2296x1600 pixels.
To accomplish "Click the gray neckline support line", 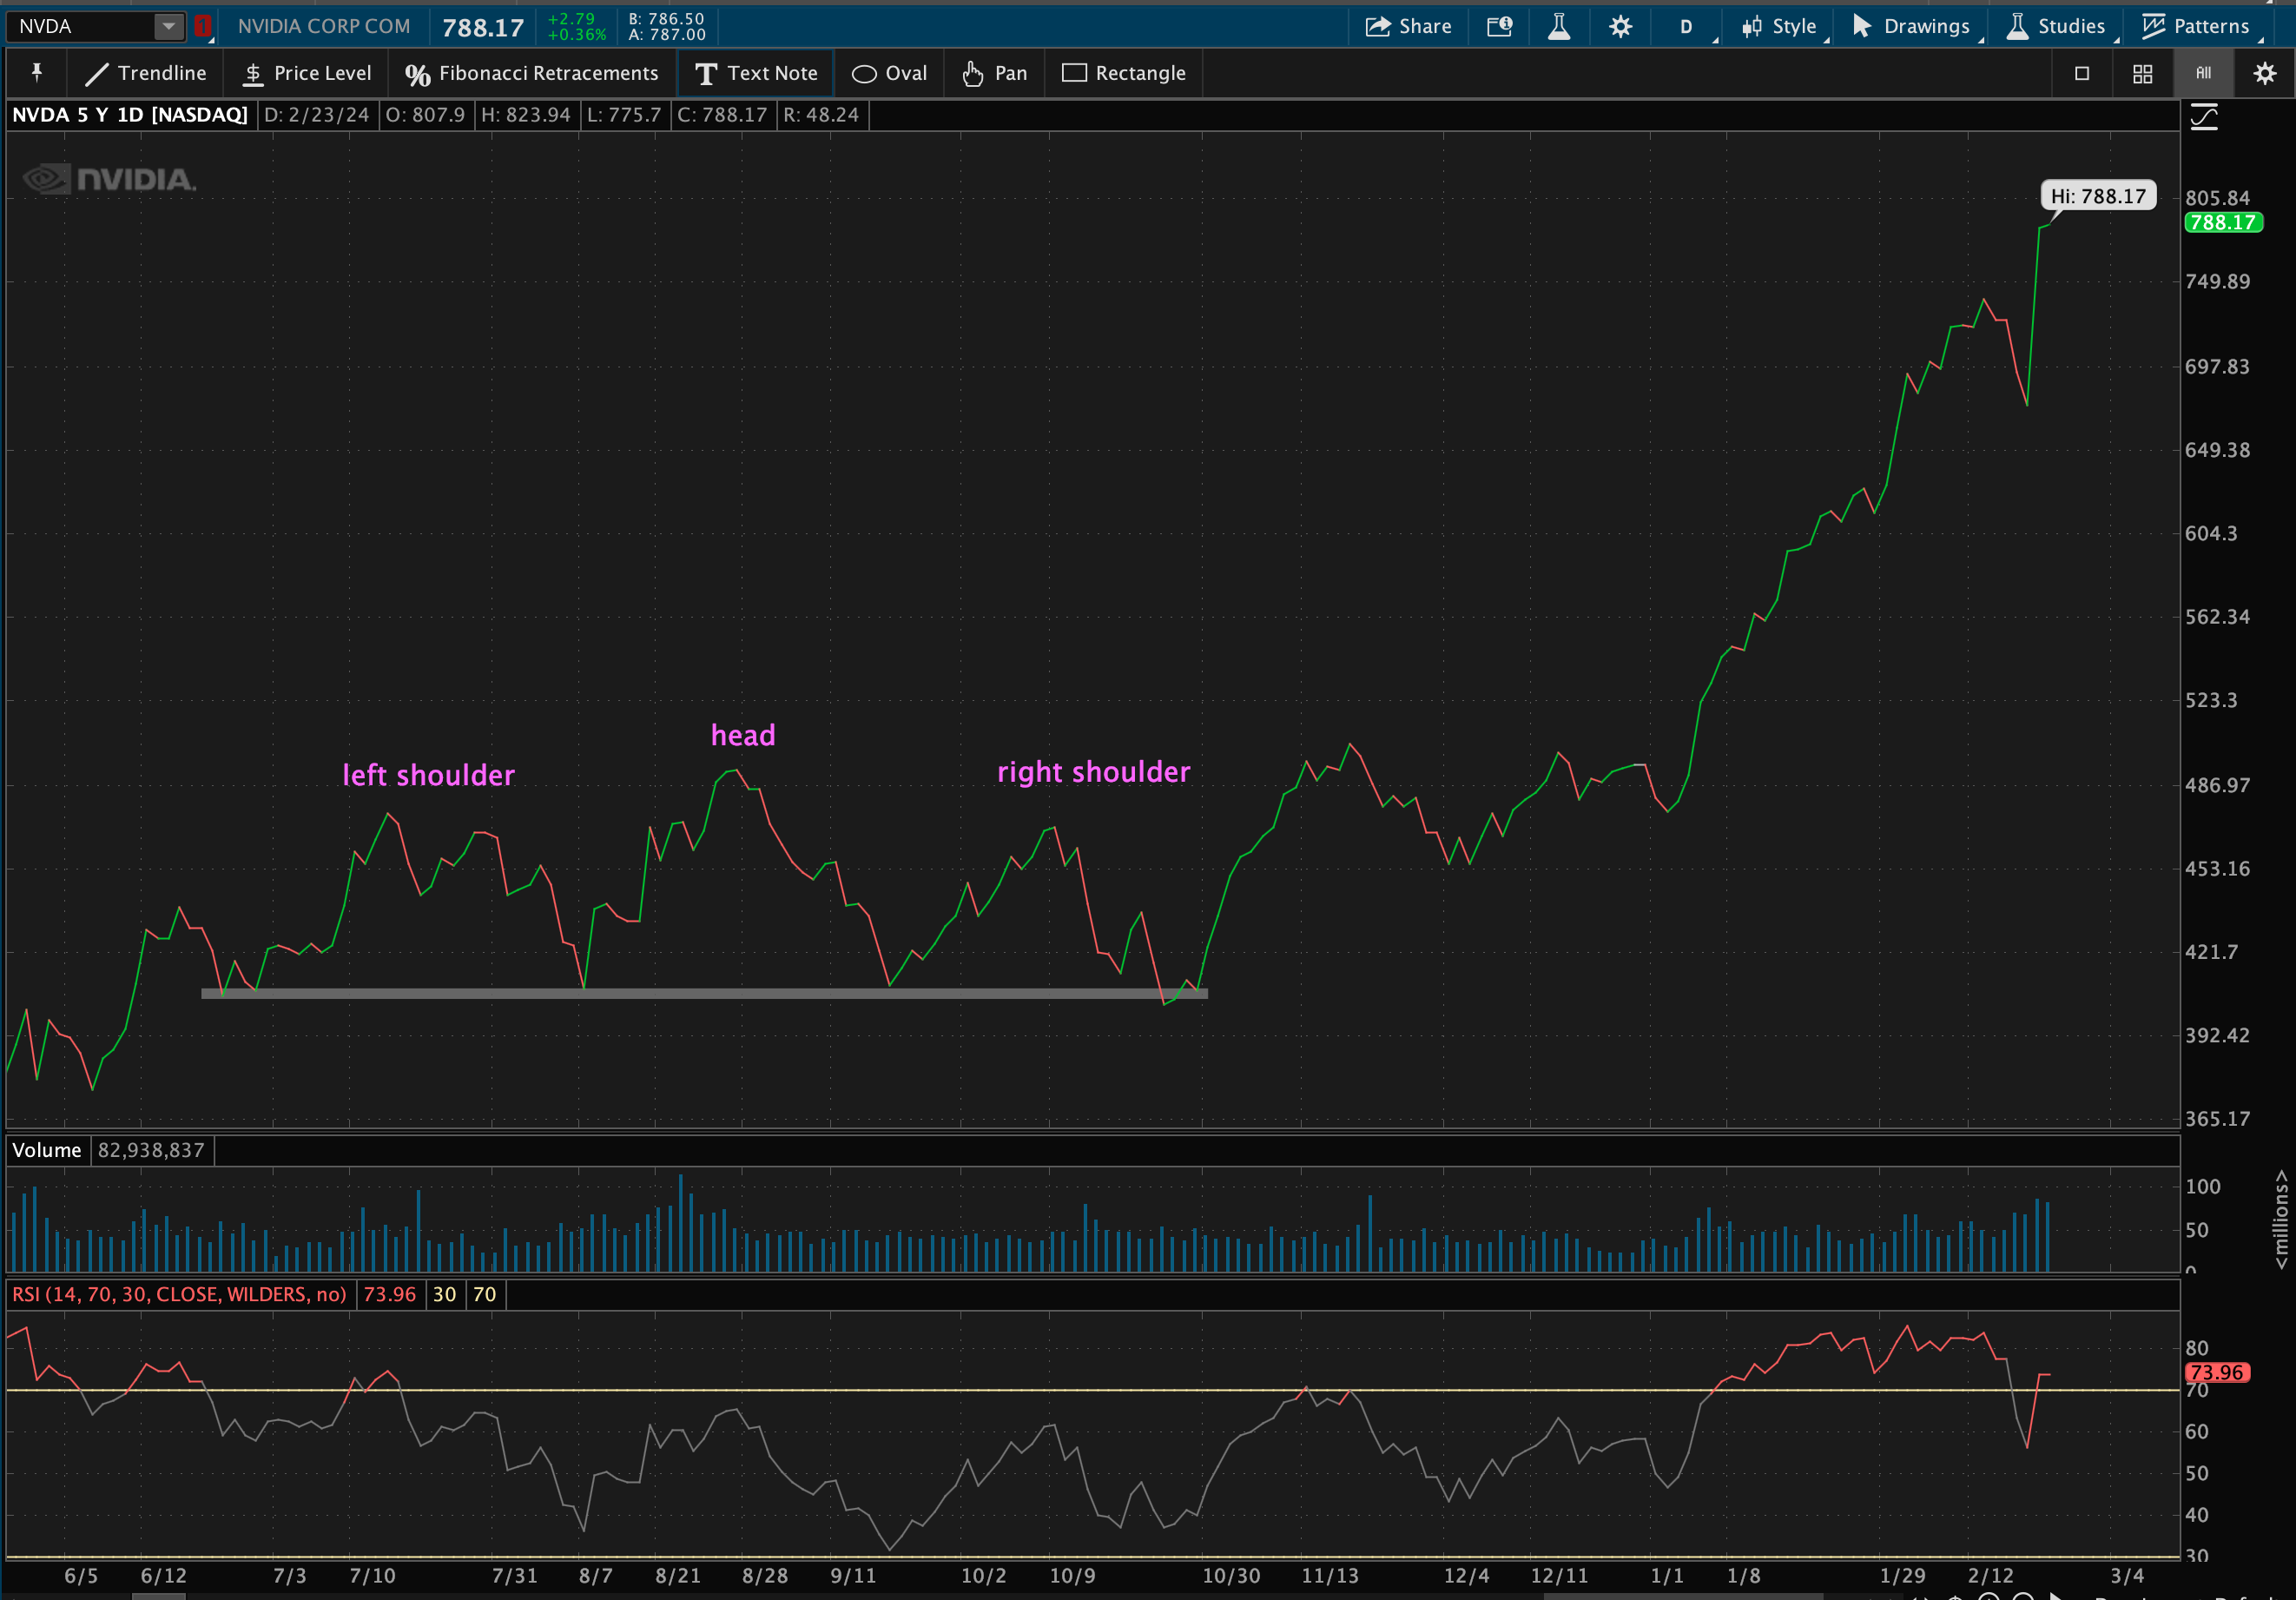I will click(x=700, y=993).
